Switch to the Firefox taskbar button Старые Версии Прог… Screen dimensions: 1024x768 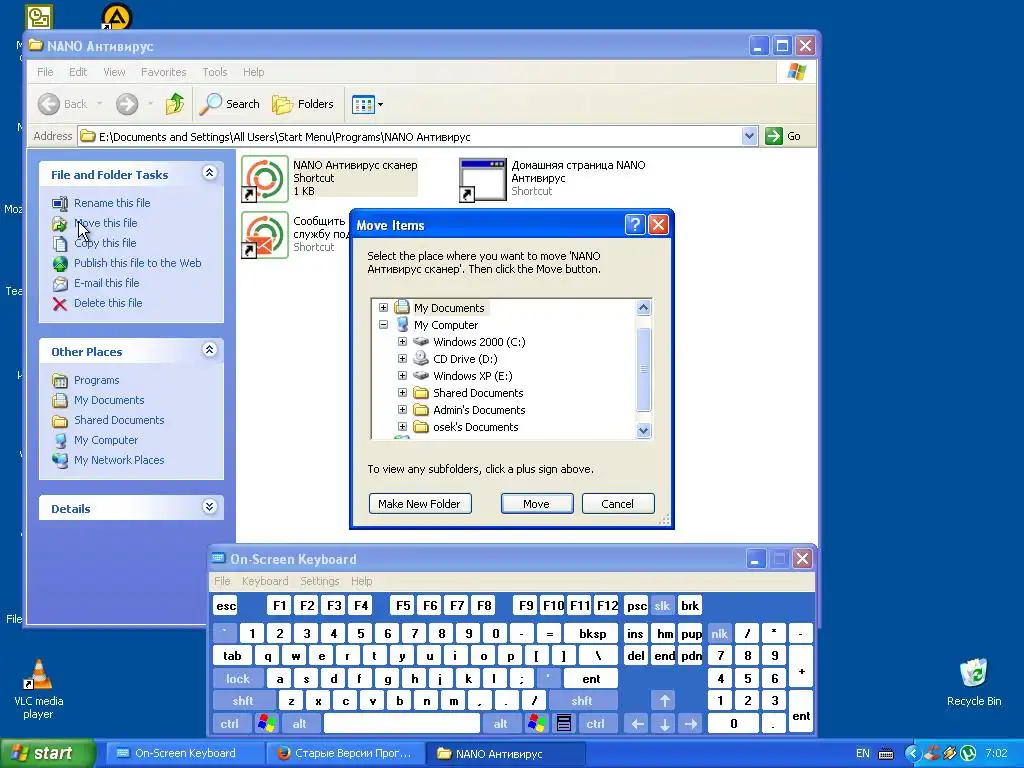pyautogui.click(x=345, y=753)
